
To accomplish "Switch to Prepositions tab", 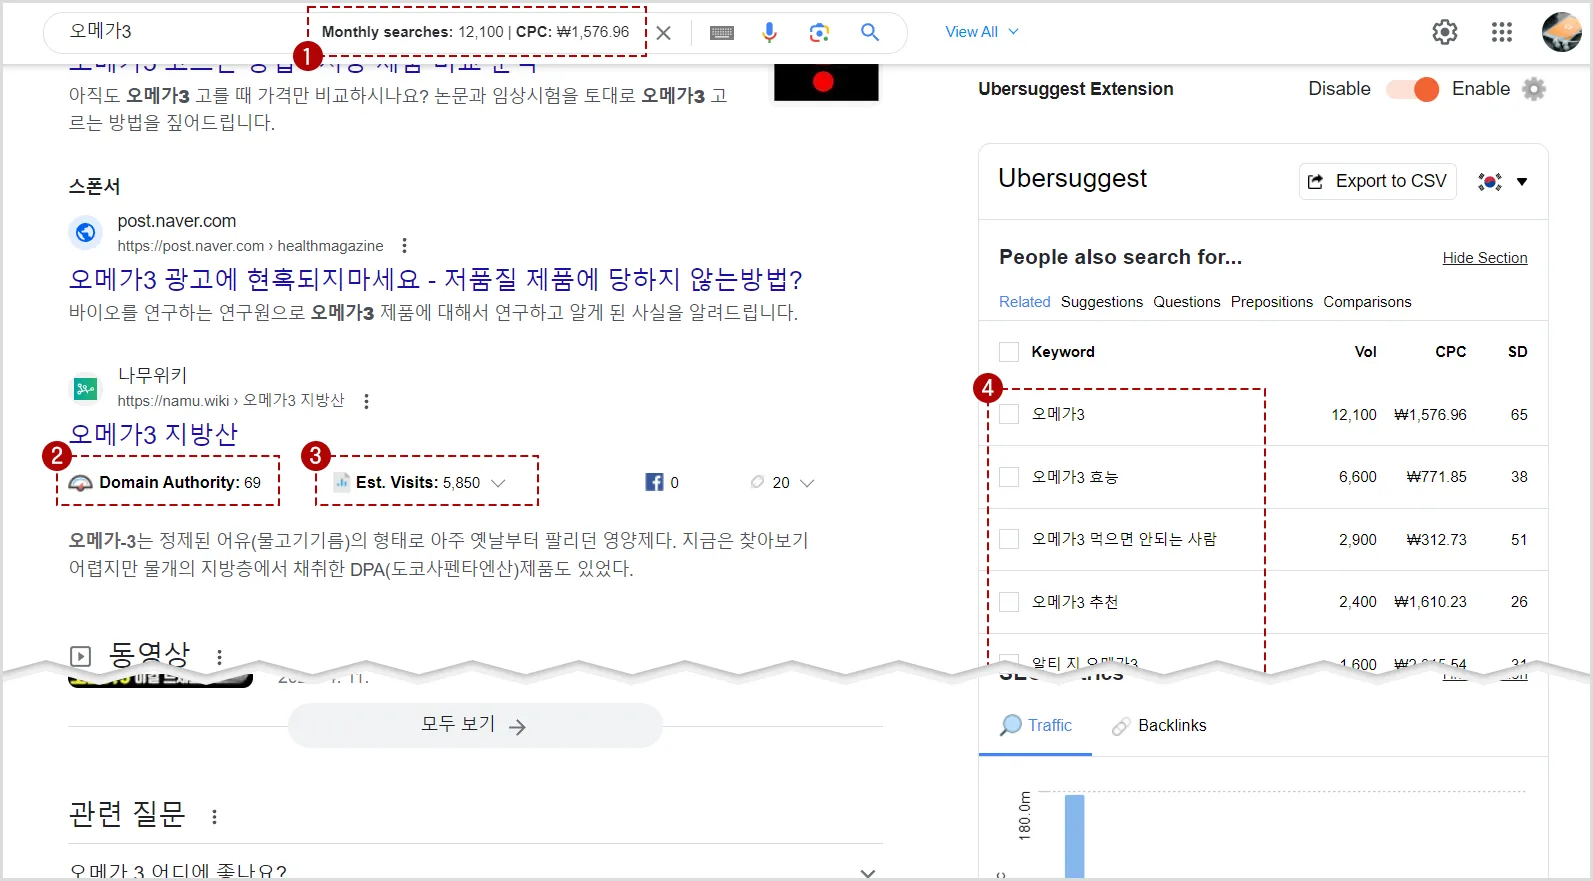I will [x=1272, y=302].
